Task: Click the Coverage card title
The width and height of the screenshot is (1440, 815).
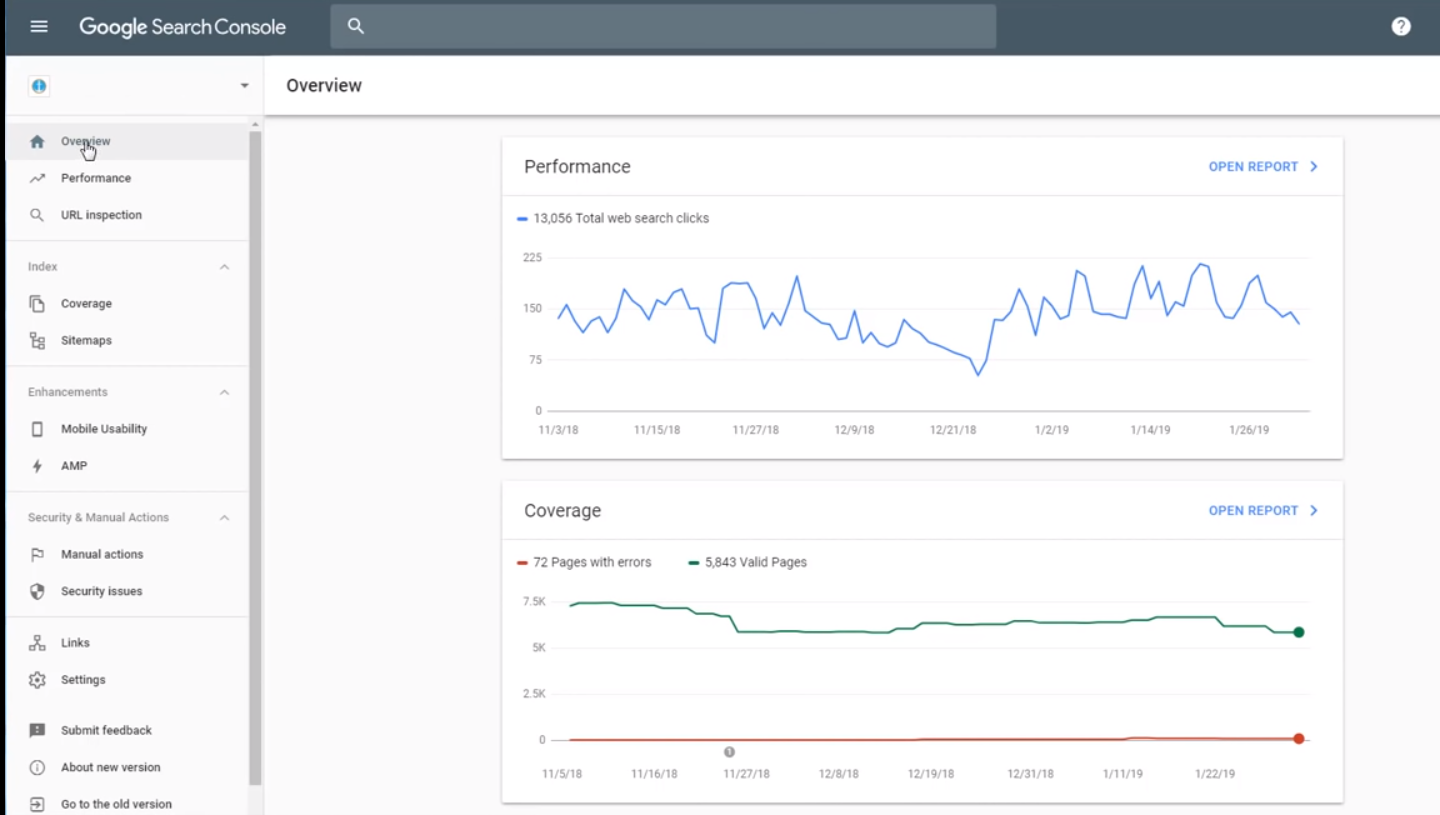Action: pyautogui.click(x=562, y=511)
